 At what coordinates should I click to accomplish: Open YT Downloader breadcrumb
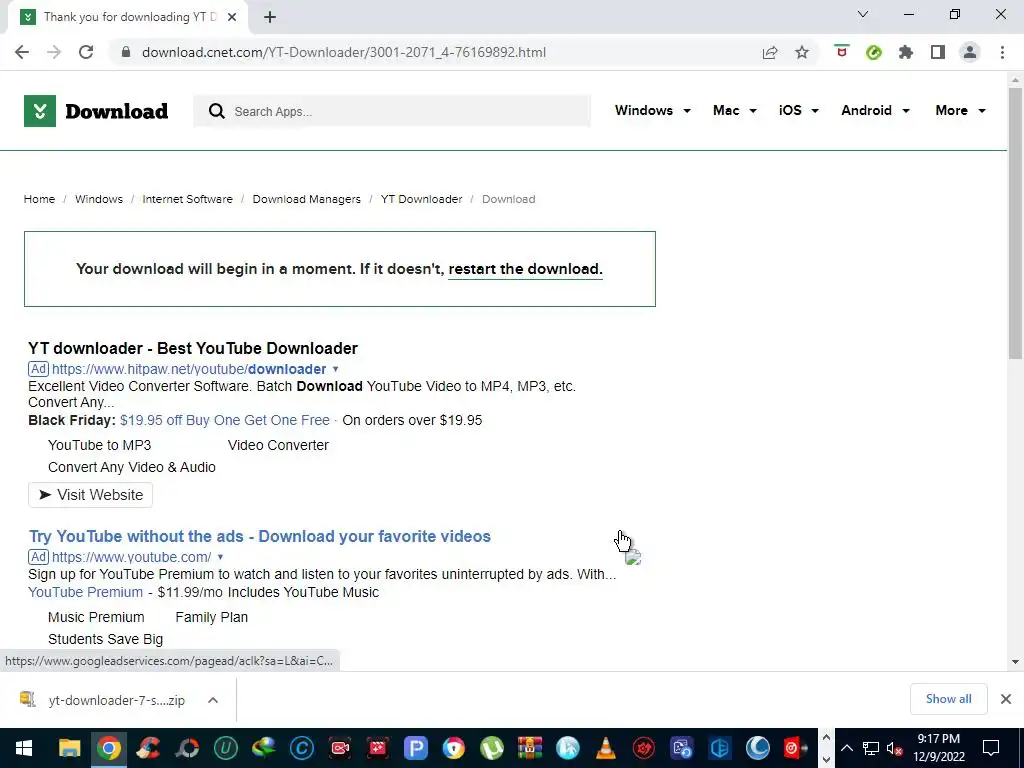(x=421, y=199)
